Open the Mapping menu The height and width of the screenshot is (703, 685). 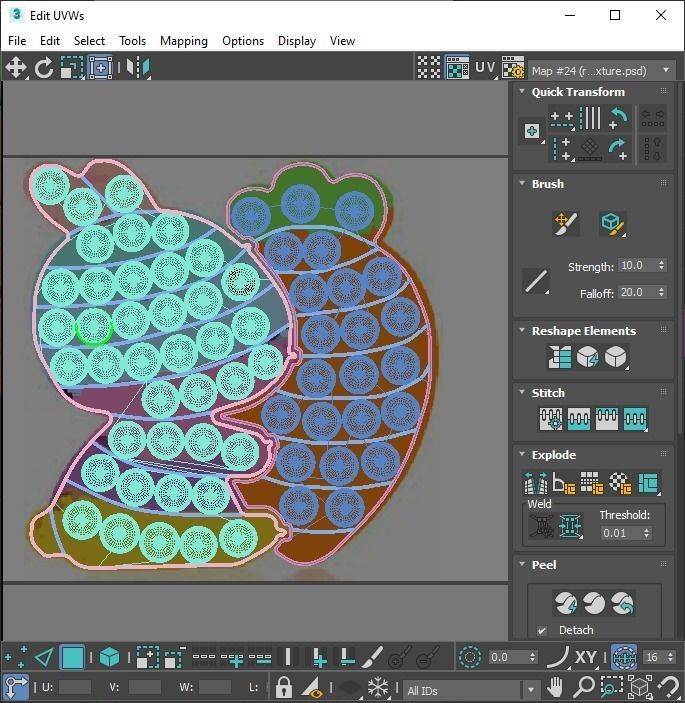click(184, 41)
